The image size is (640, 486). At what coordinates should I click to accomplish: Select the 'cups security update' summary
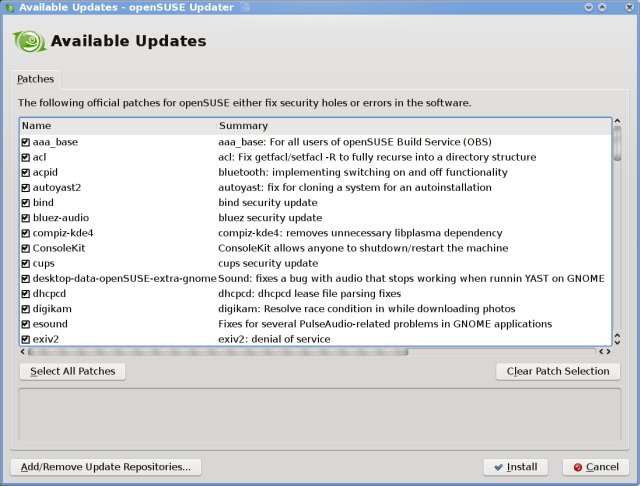[268, 263]
